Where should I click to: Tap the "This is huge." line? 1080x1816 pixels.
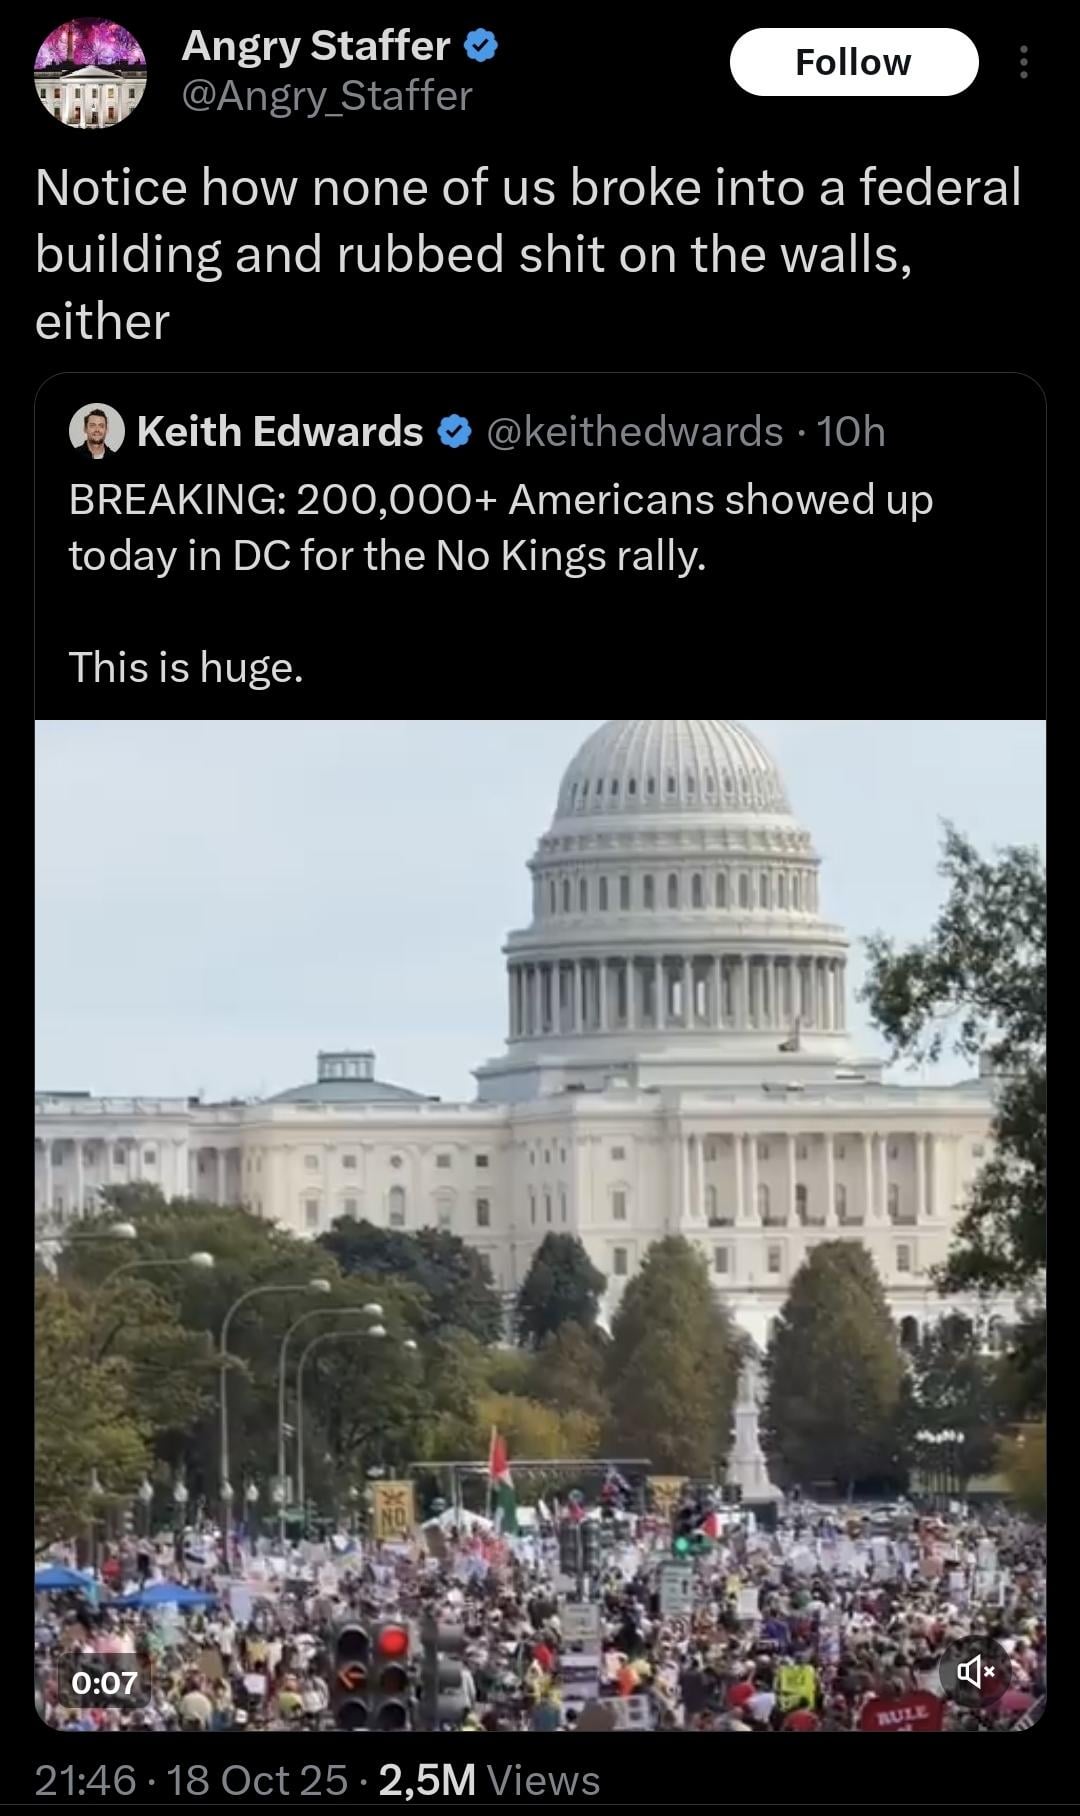[186, 667]
